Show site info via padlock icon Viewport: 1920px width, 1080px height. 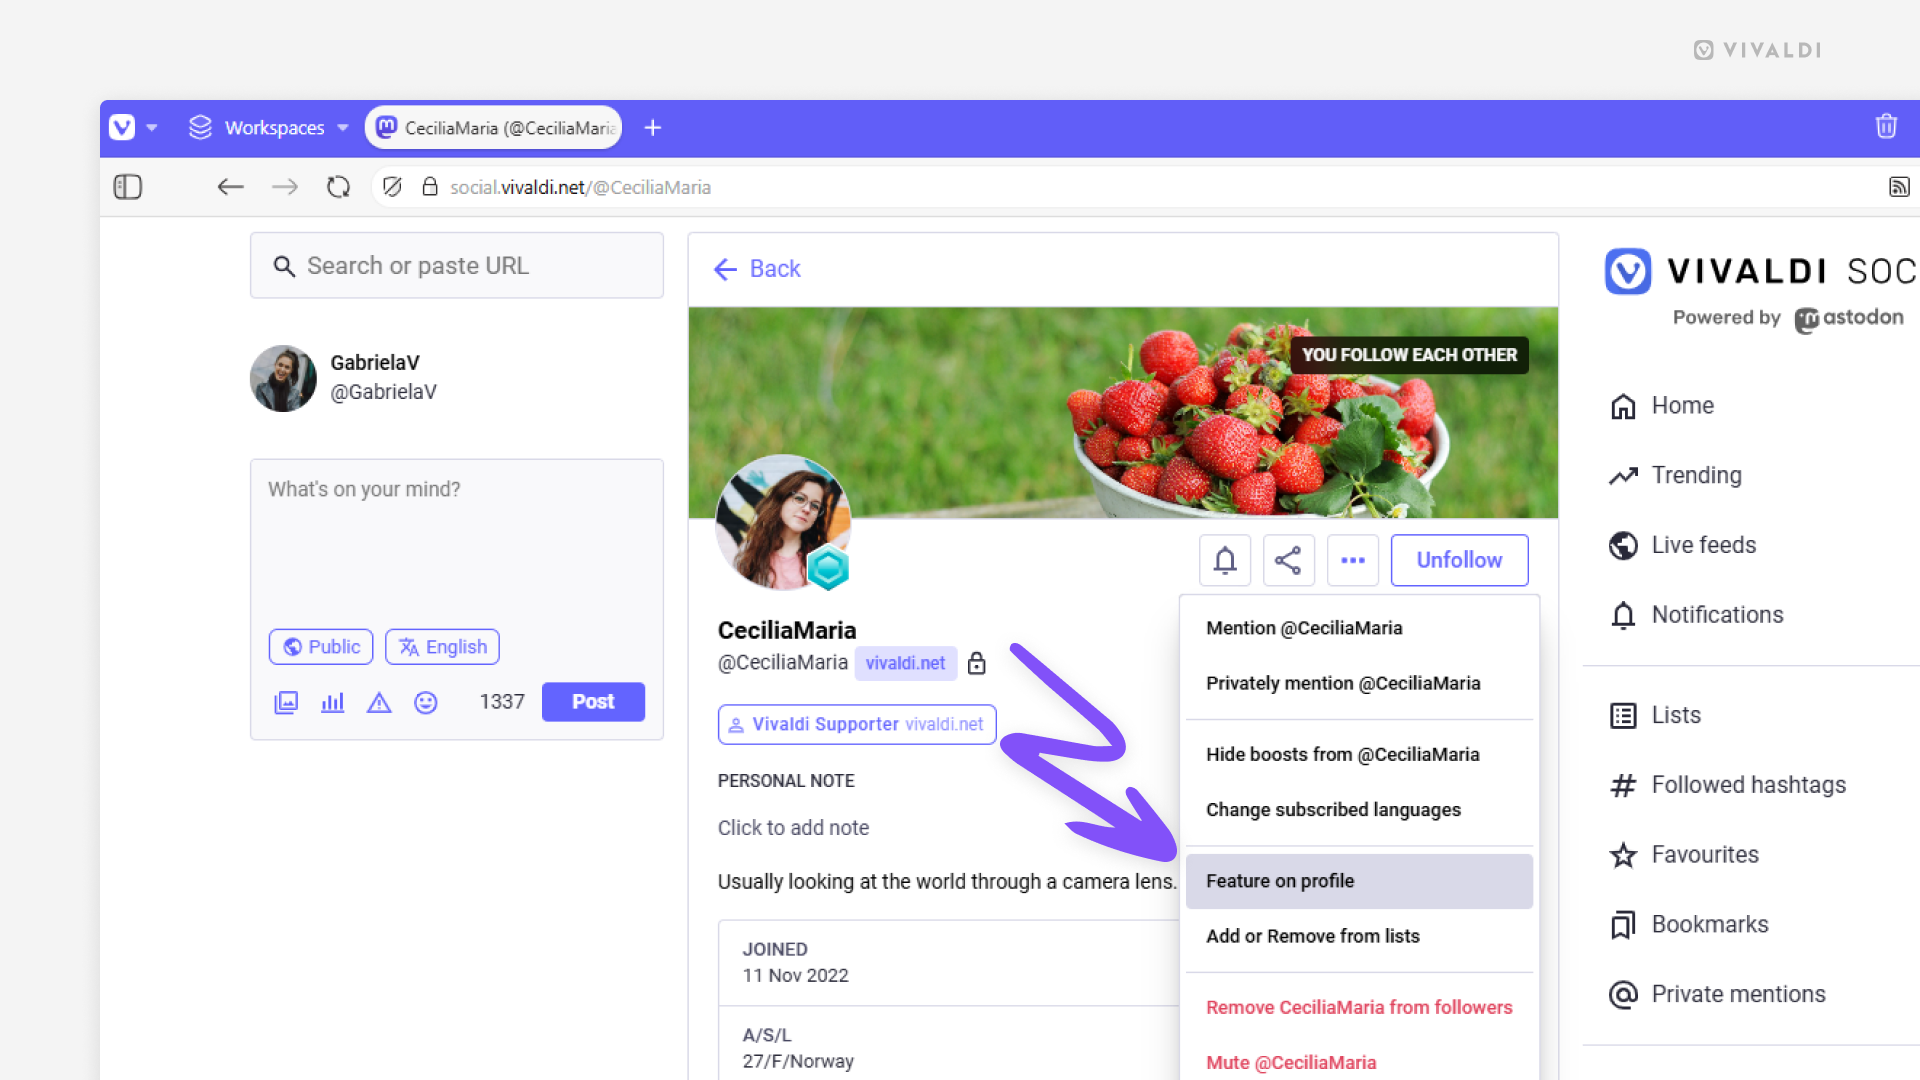[x=430, y=187]
